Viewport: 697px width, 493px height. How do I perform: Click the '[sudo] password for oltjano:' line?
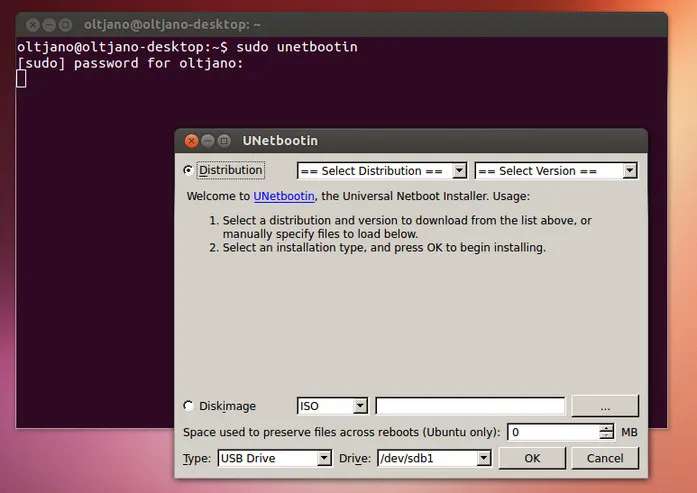(x=130, y=63)
